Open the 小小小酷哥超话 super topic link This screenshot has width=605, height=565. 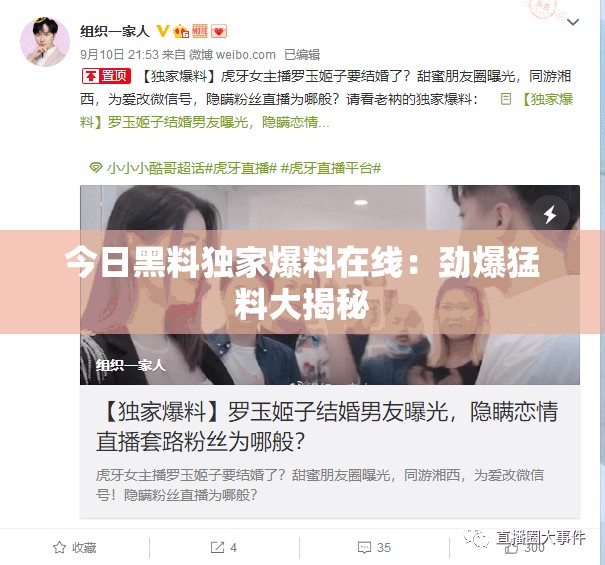tap(146, 168)
